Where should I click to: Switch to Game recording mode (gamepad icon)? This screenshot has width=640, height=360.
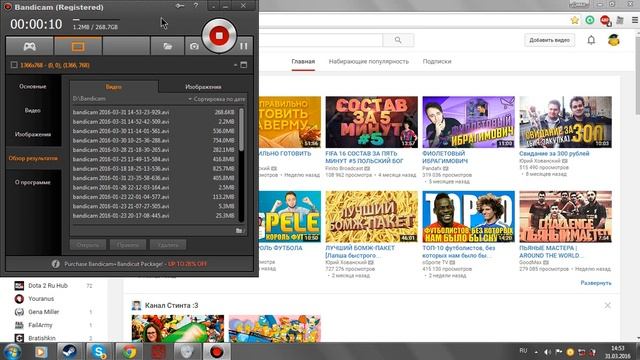click(x=29, y=46)
